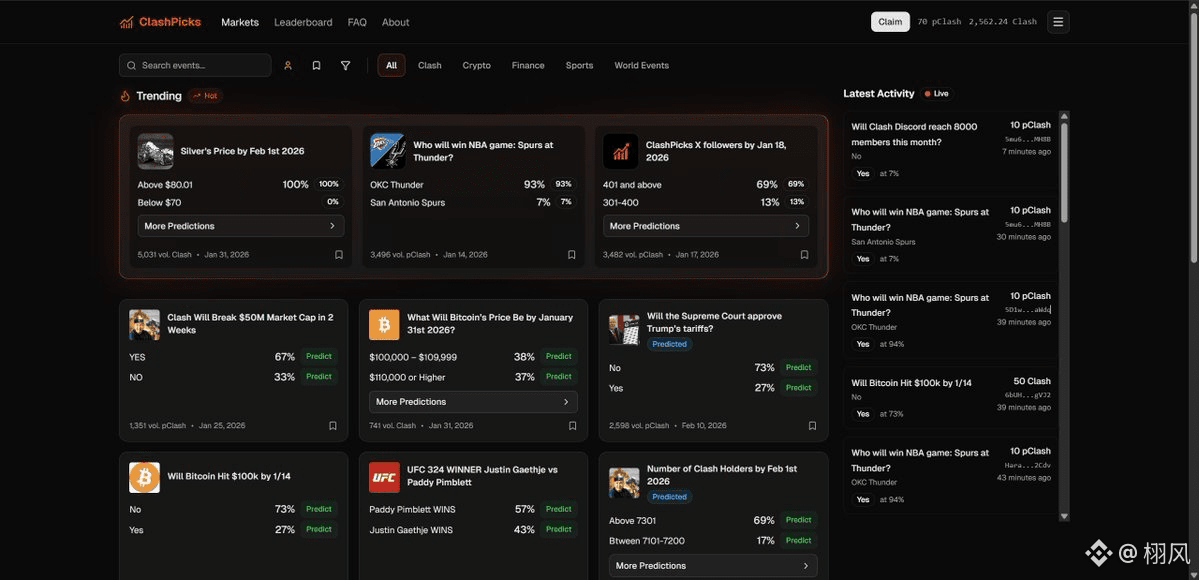
Task: Predict No on Supreme Court tariffs
Action: pyautogui.click(x=798, y=367)
